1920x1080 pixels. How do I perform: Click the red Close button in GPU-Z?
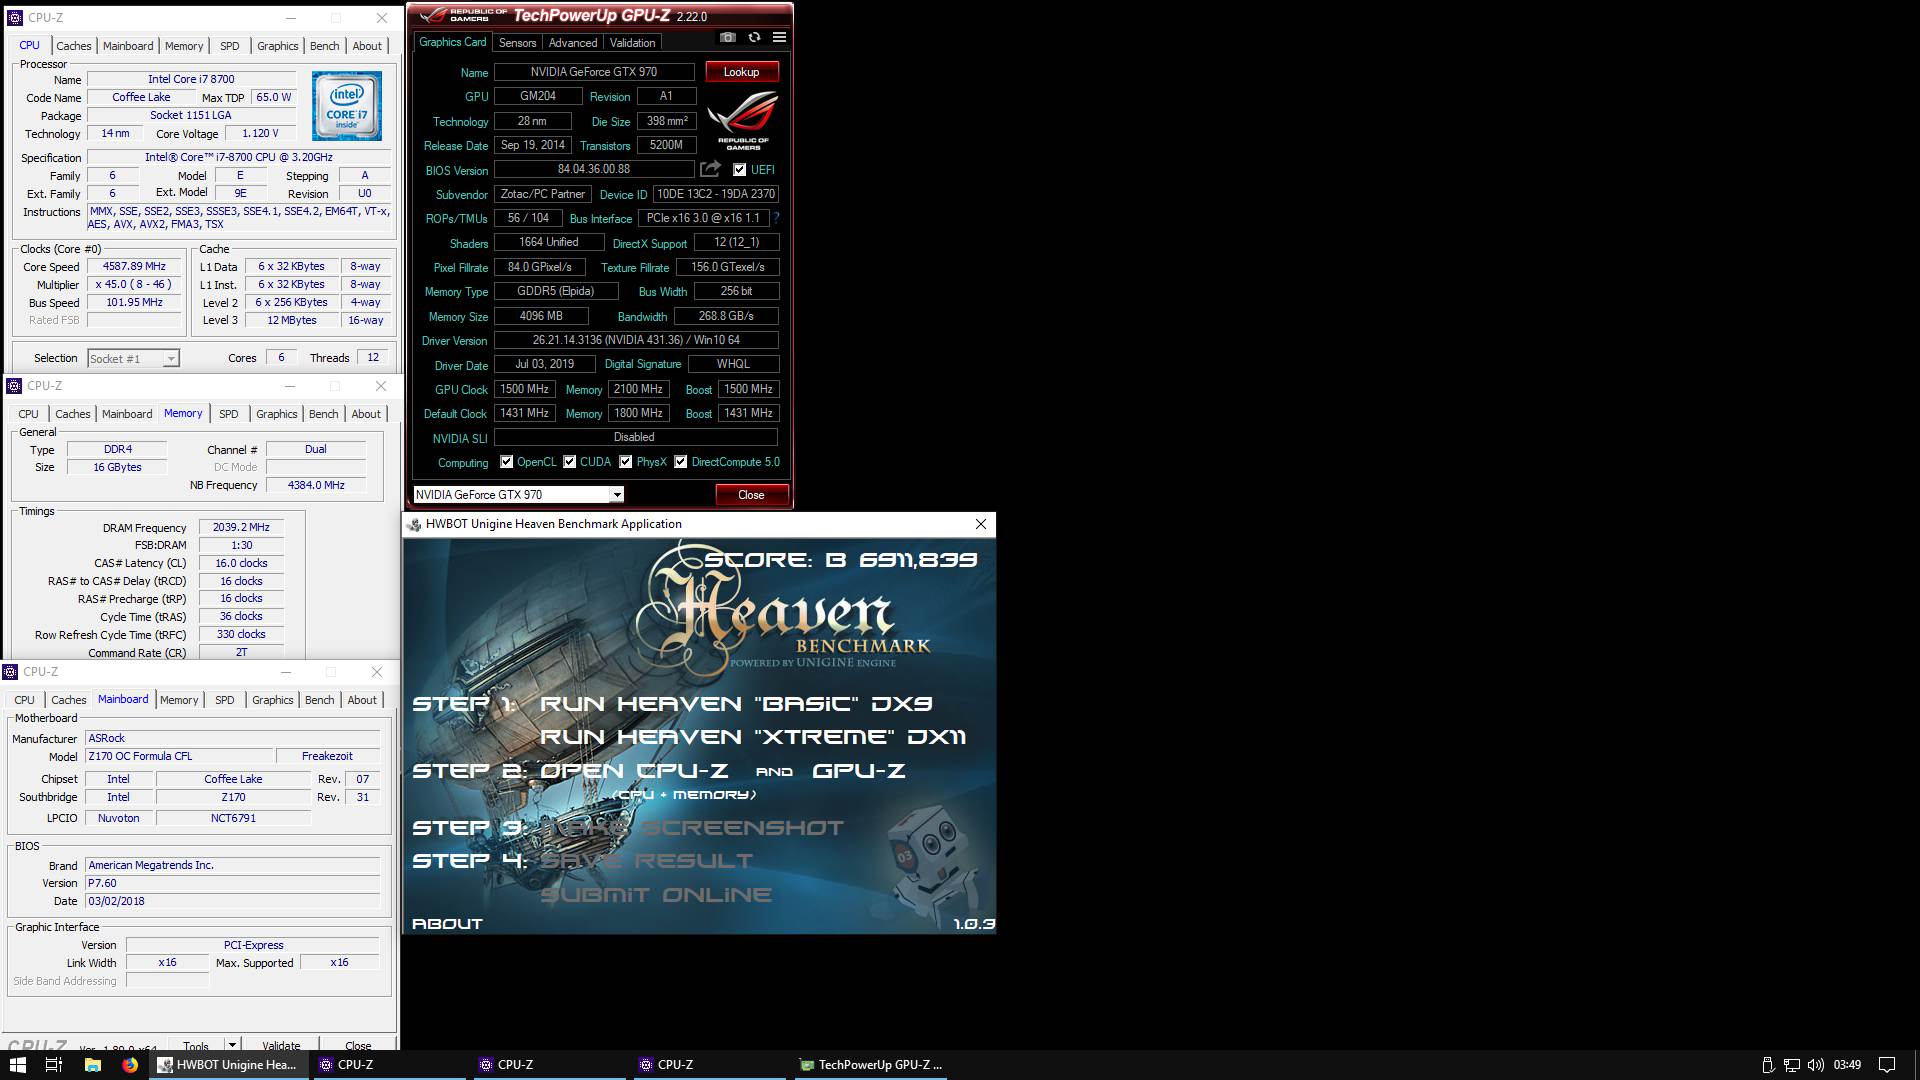[751, 495]
